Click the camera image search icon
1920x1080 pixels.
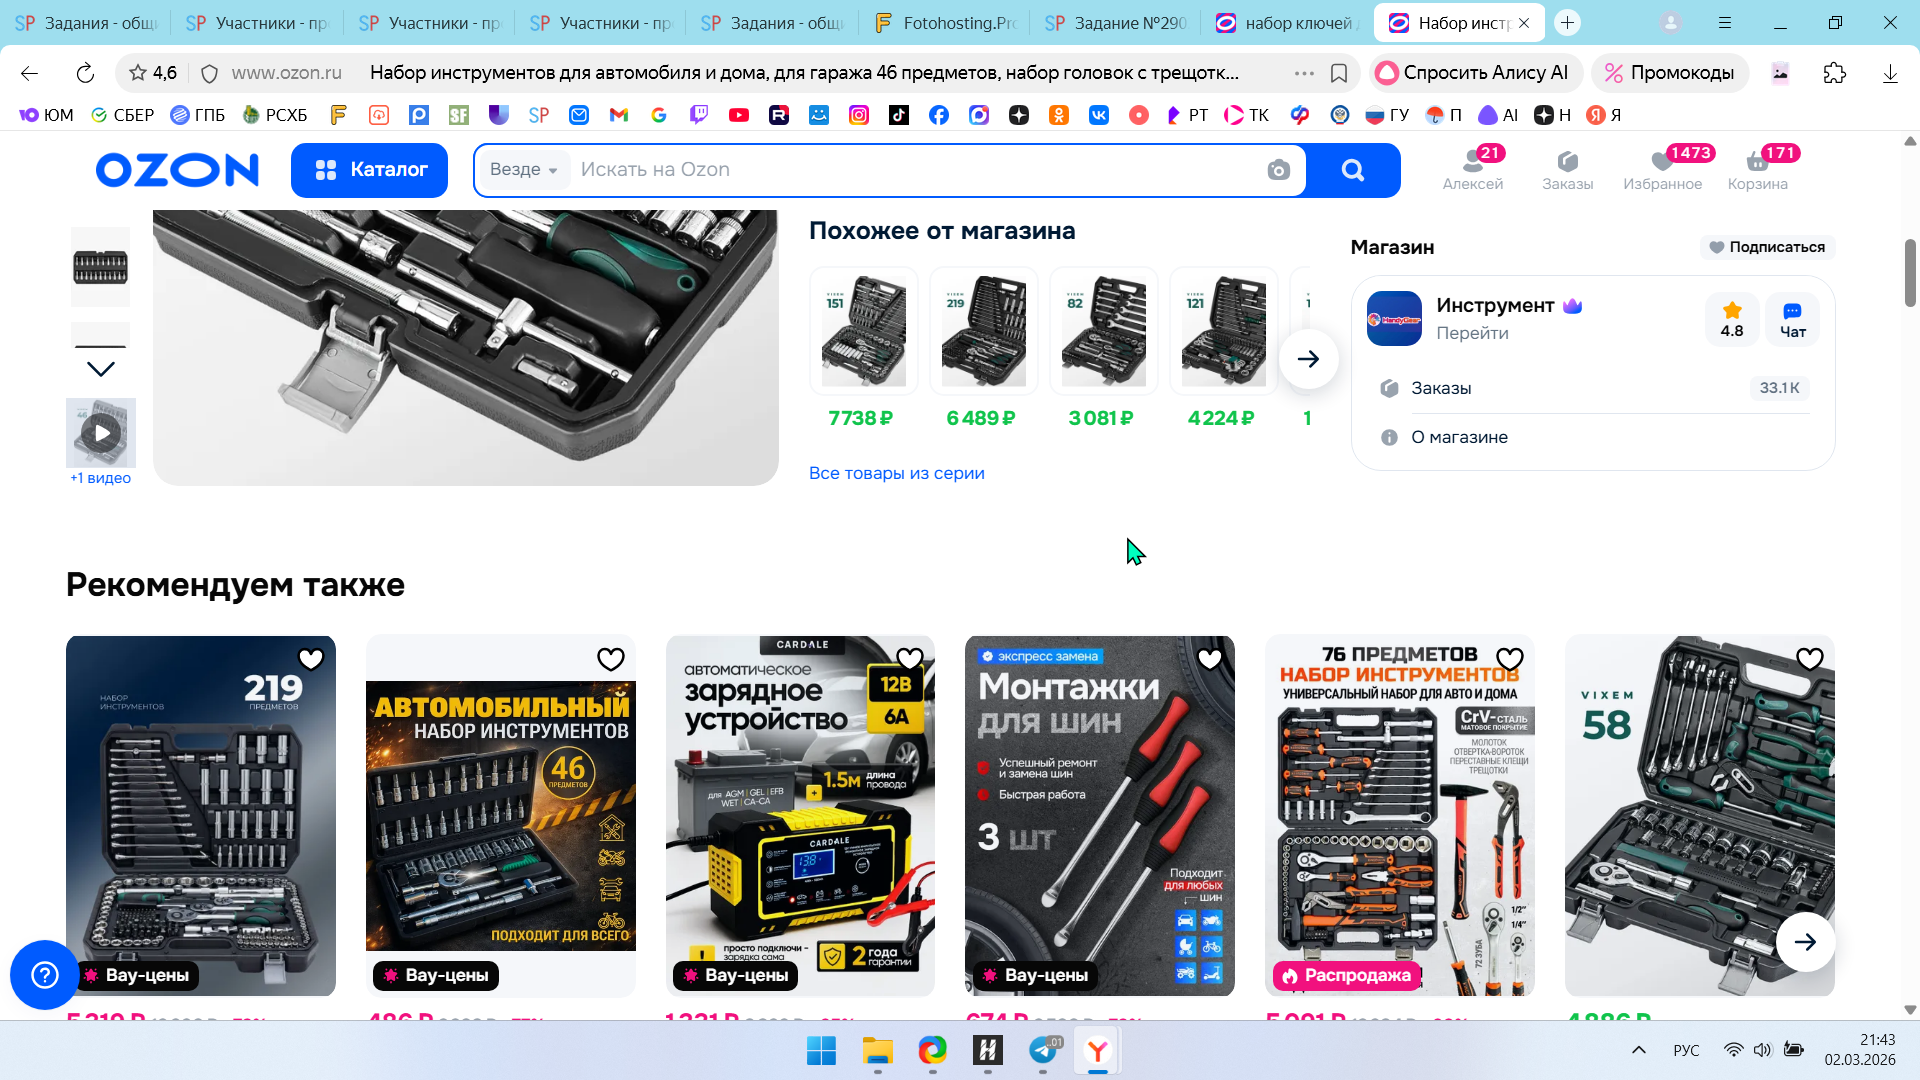pyautogui.click(x=1278, y=170)
